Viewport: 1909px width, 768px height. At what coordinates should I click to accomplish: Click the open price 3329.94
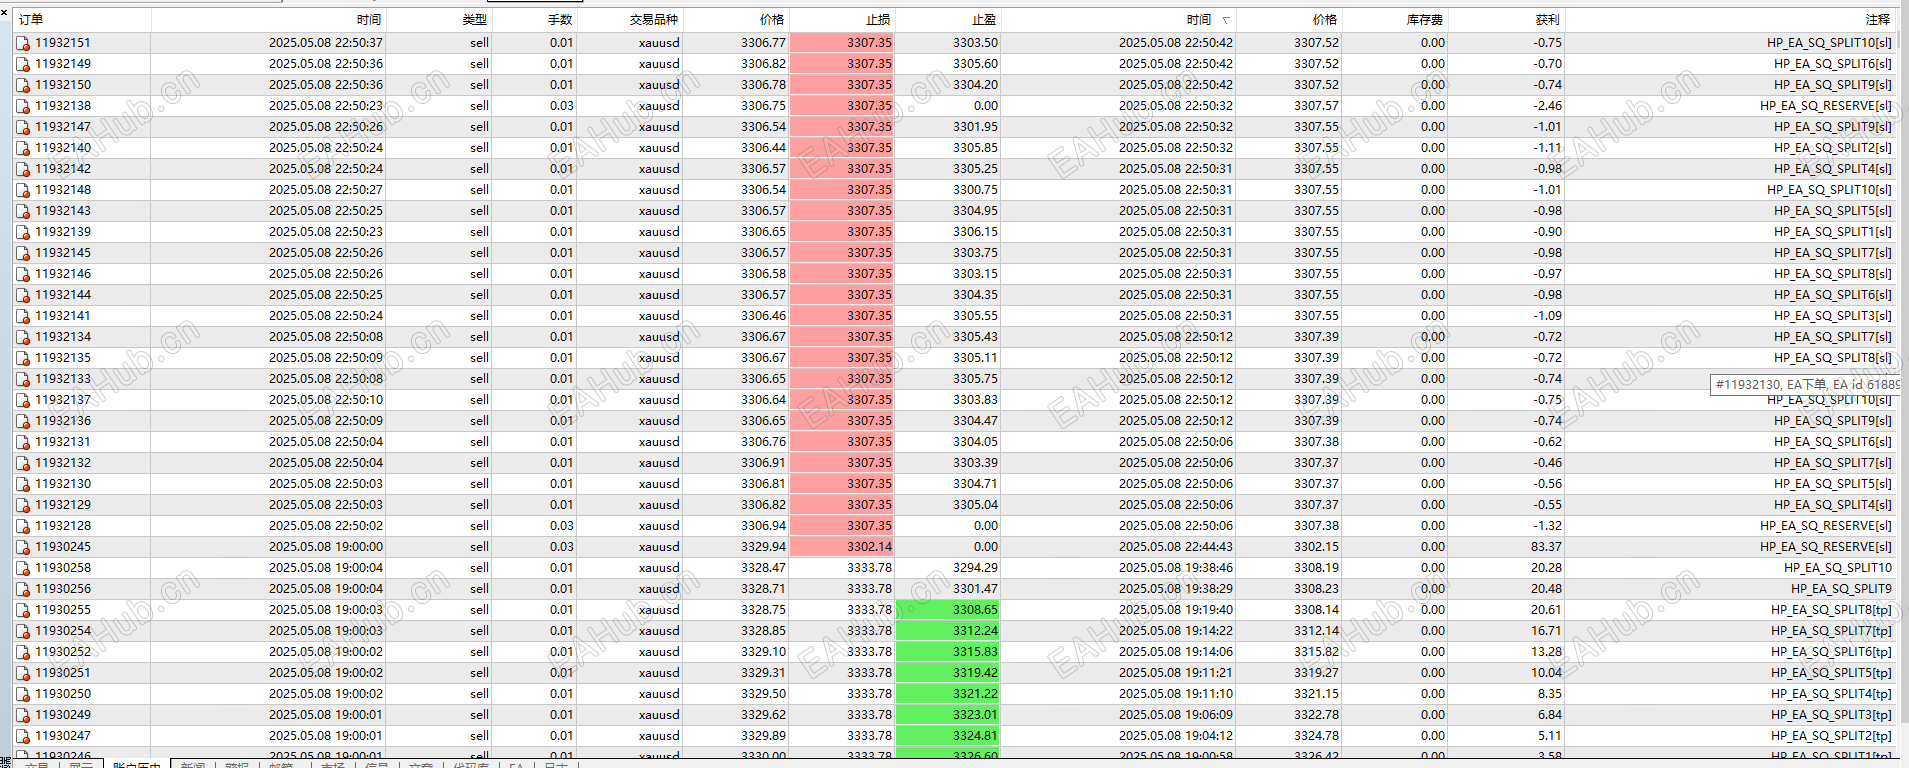tap(763, 547)
